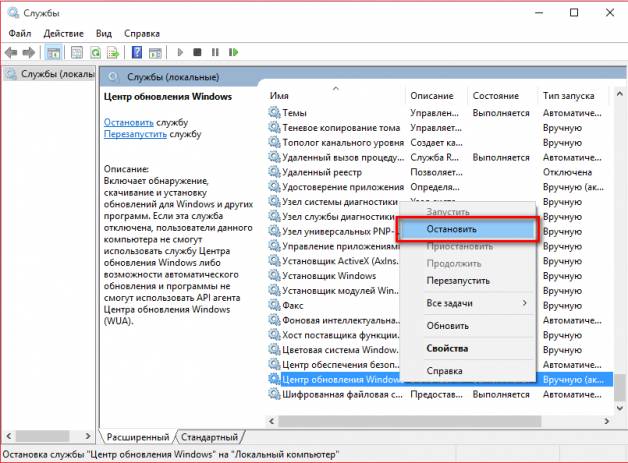
Task: Select the Установщик модулей Windows row
Action: pyautogui.click(x=440, y=290)
